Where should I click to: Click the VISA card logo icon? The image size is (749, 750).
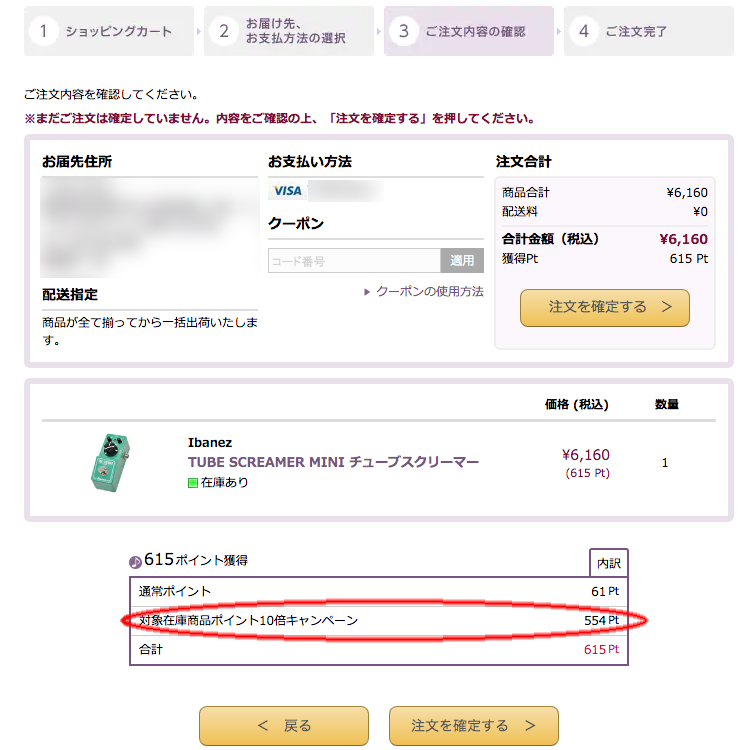287,191
